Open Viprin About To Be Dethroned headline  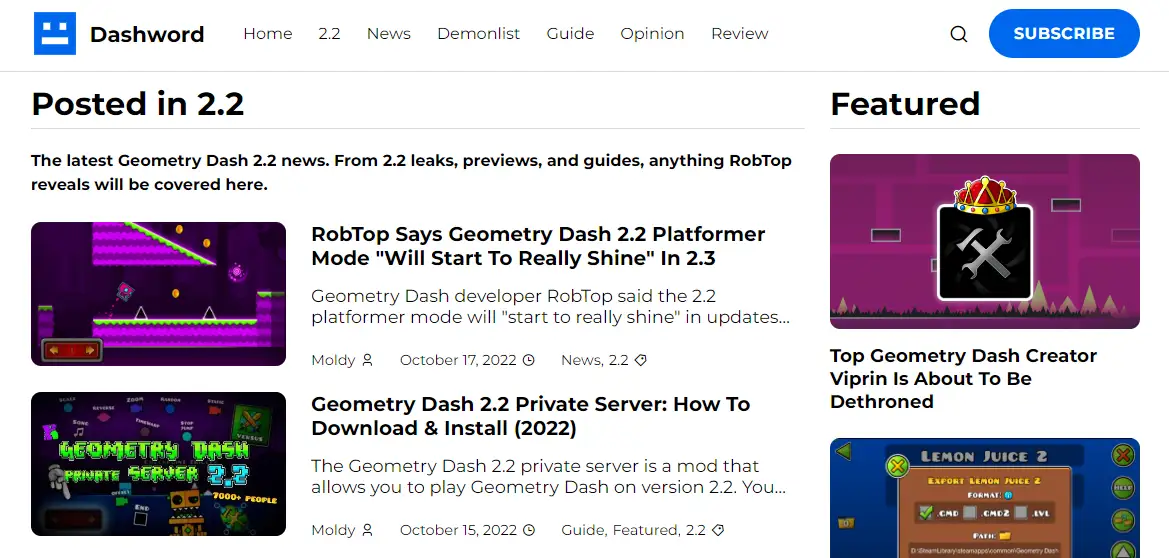pos(963,378)
